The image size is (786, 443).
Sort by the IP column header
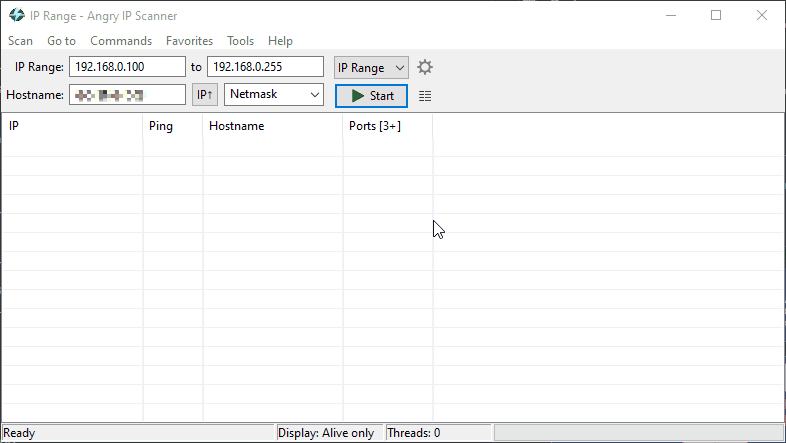point(72,126)
